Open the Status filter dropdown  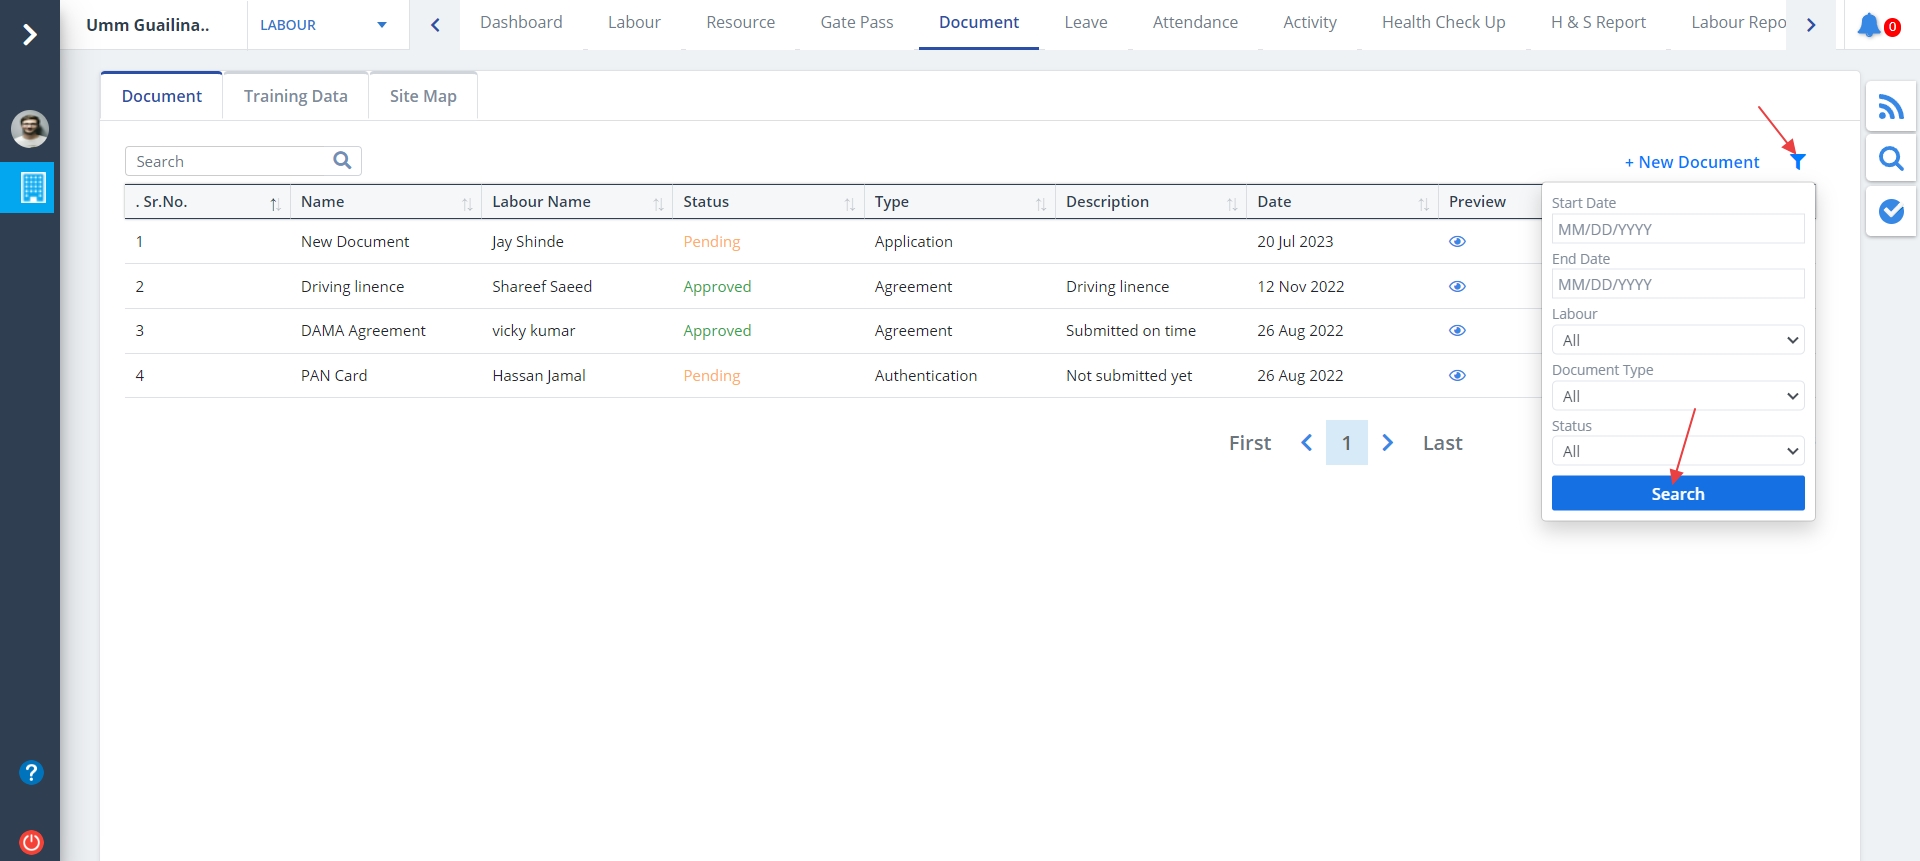tap(1677, 452)
